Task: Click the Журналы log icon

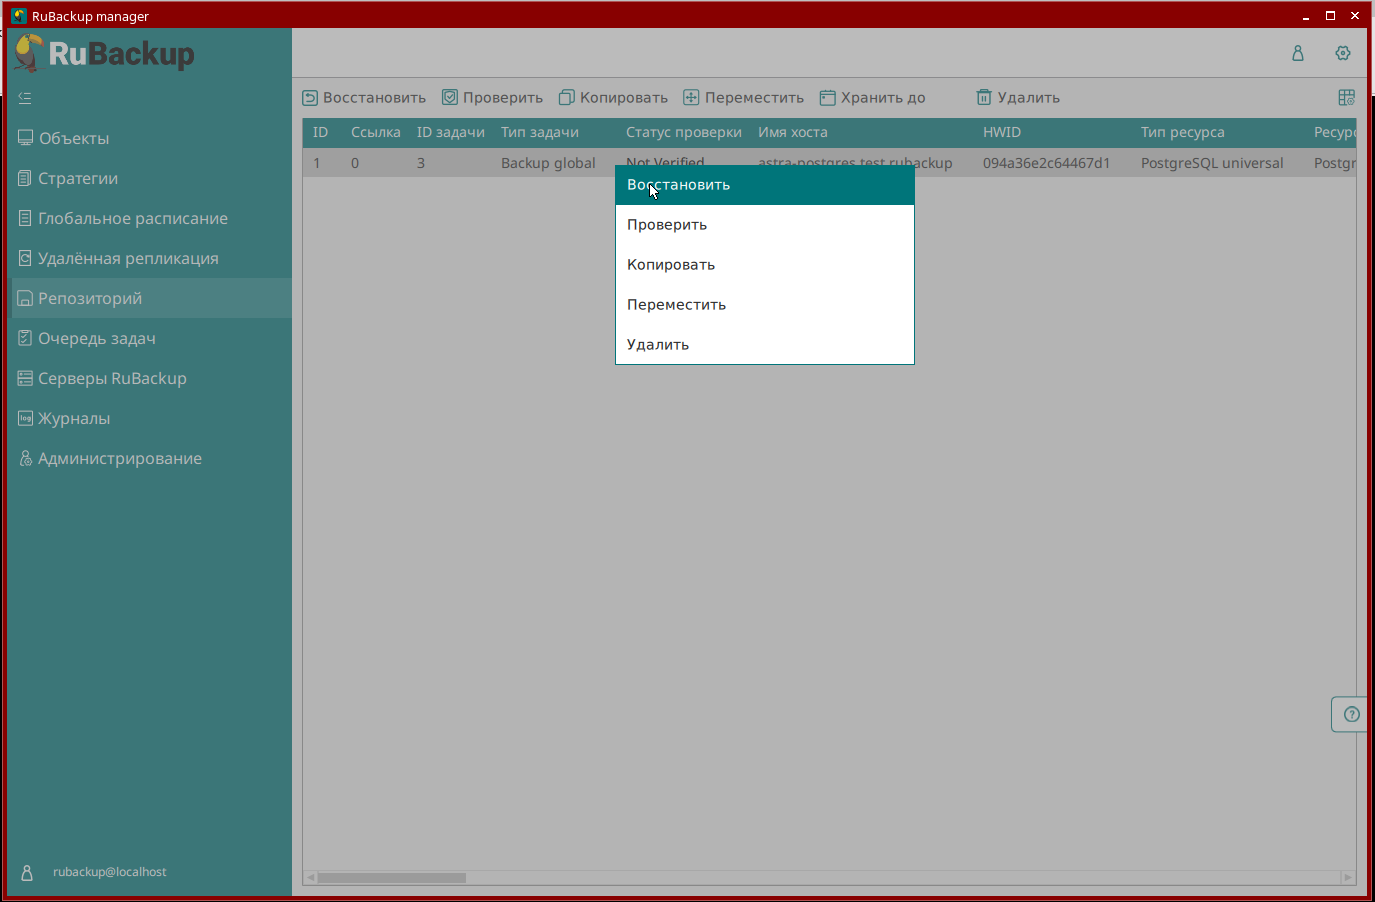Action: click(26, 418)
